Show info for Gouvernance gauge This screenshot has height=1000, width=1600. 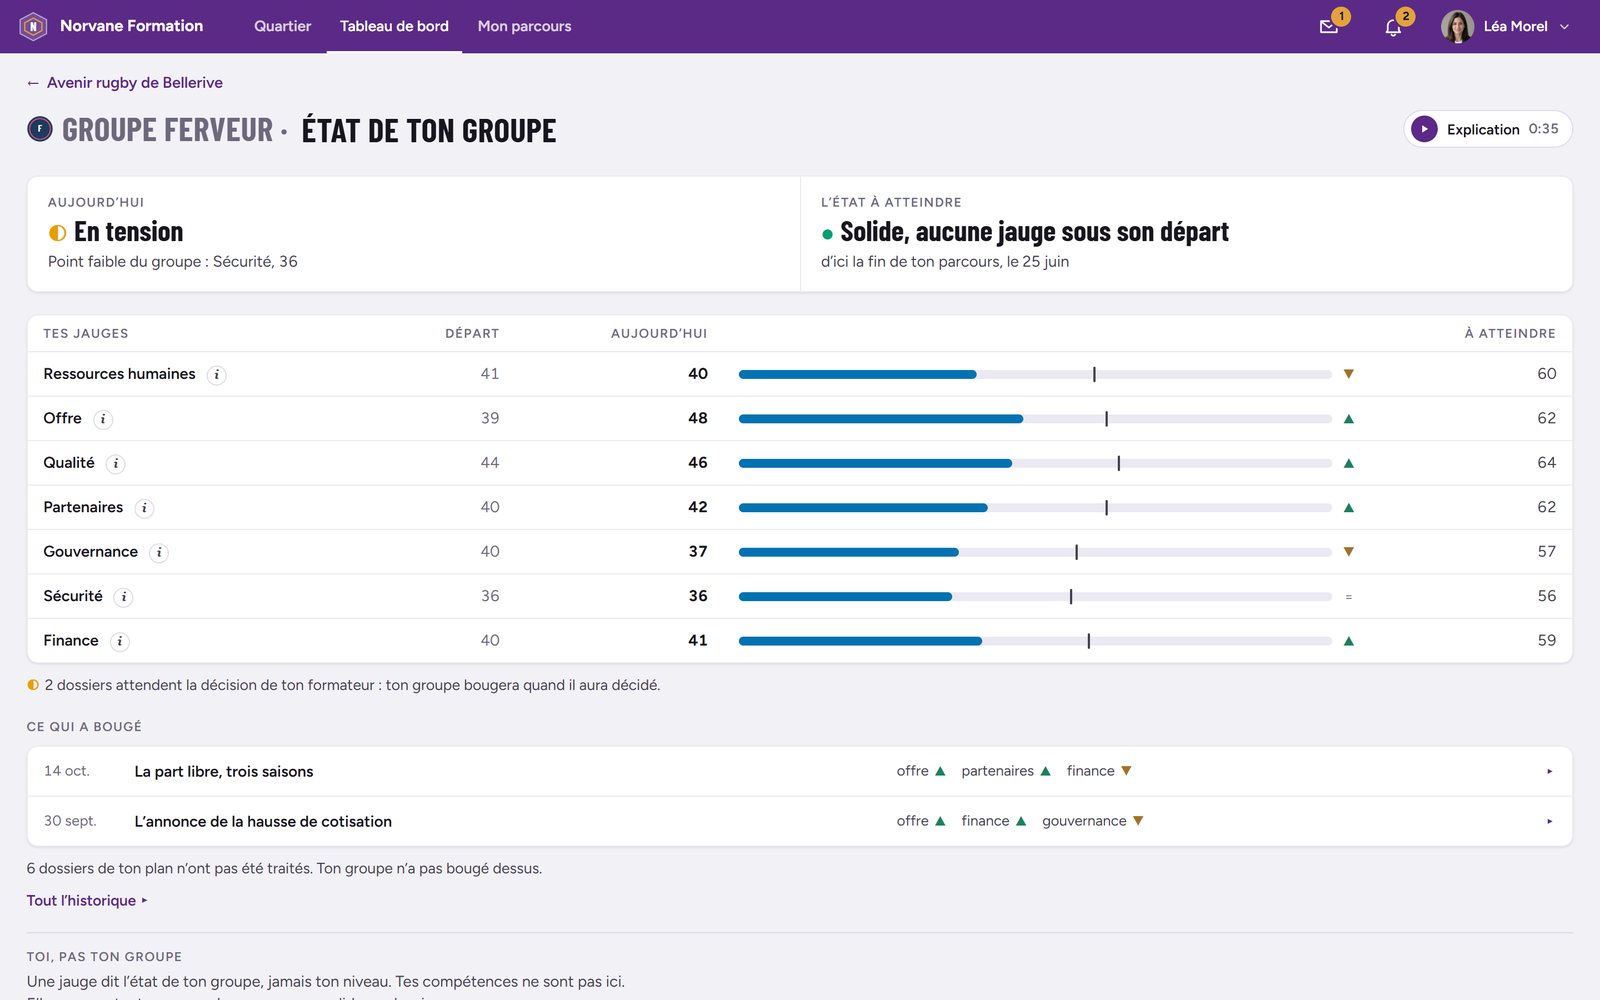coord(159,552)
